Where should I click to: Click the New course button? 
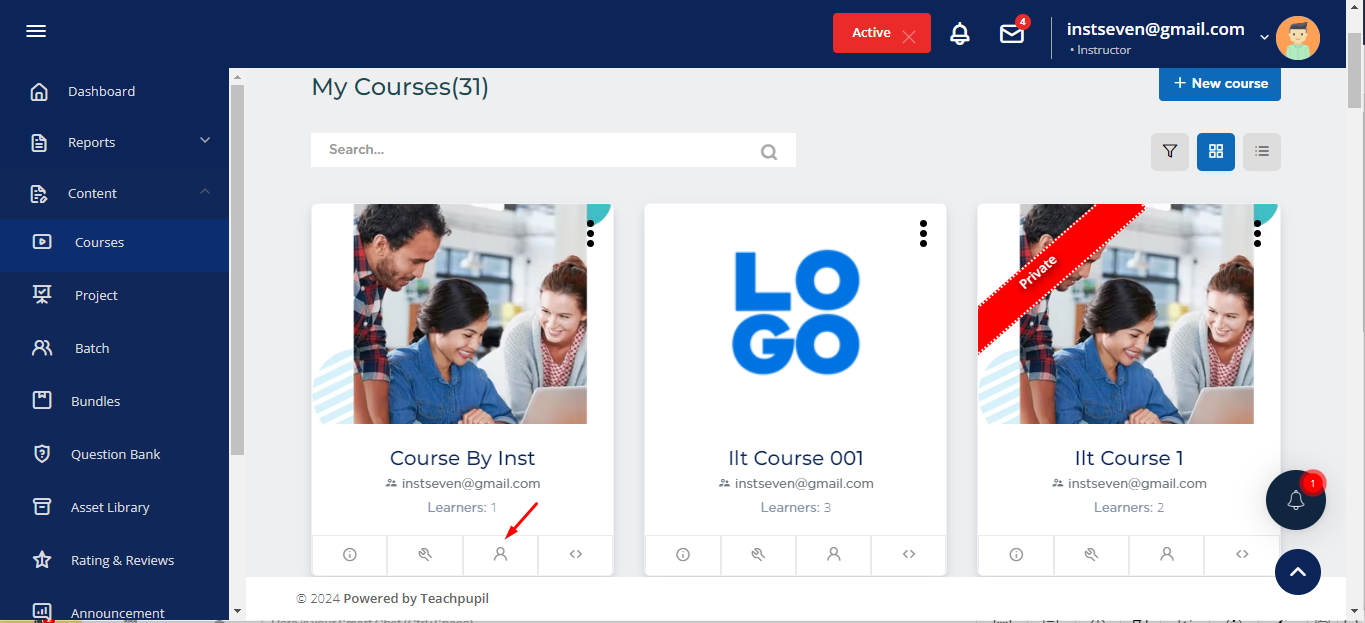(x=1219, y=83)
